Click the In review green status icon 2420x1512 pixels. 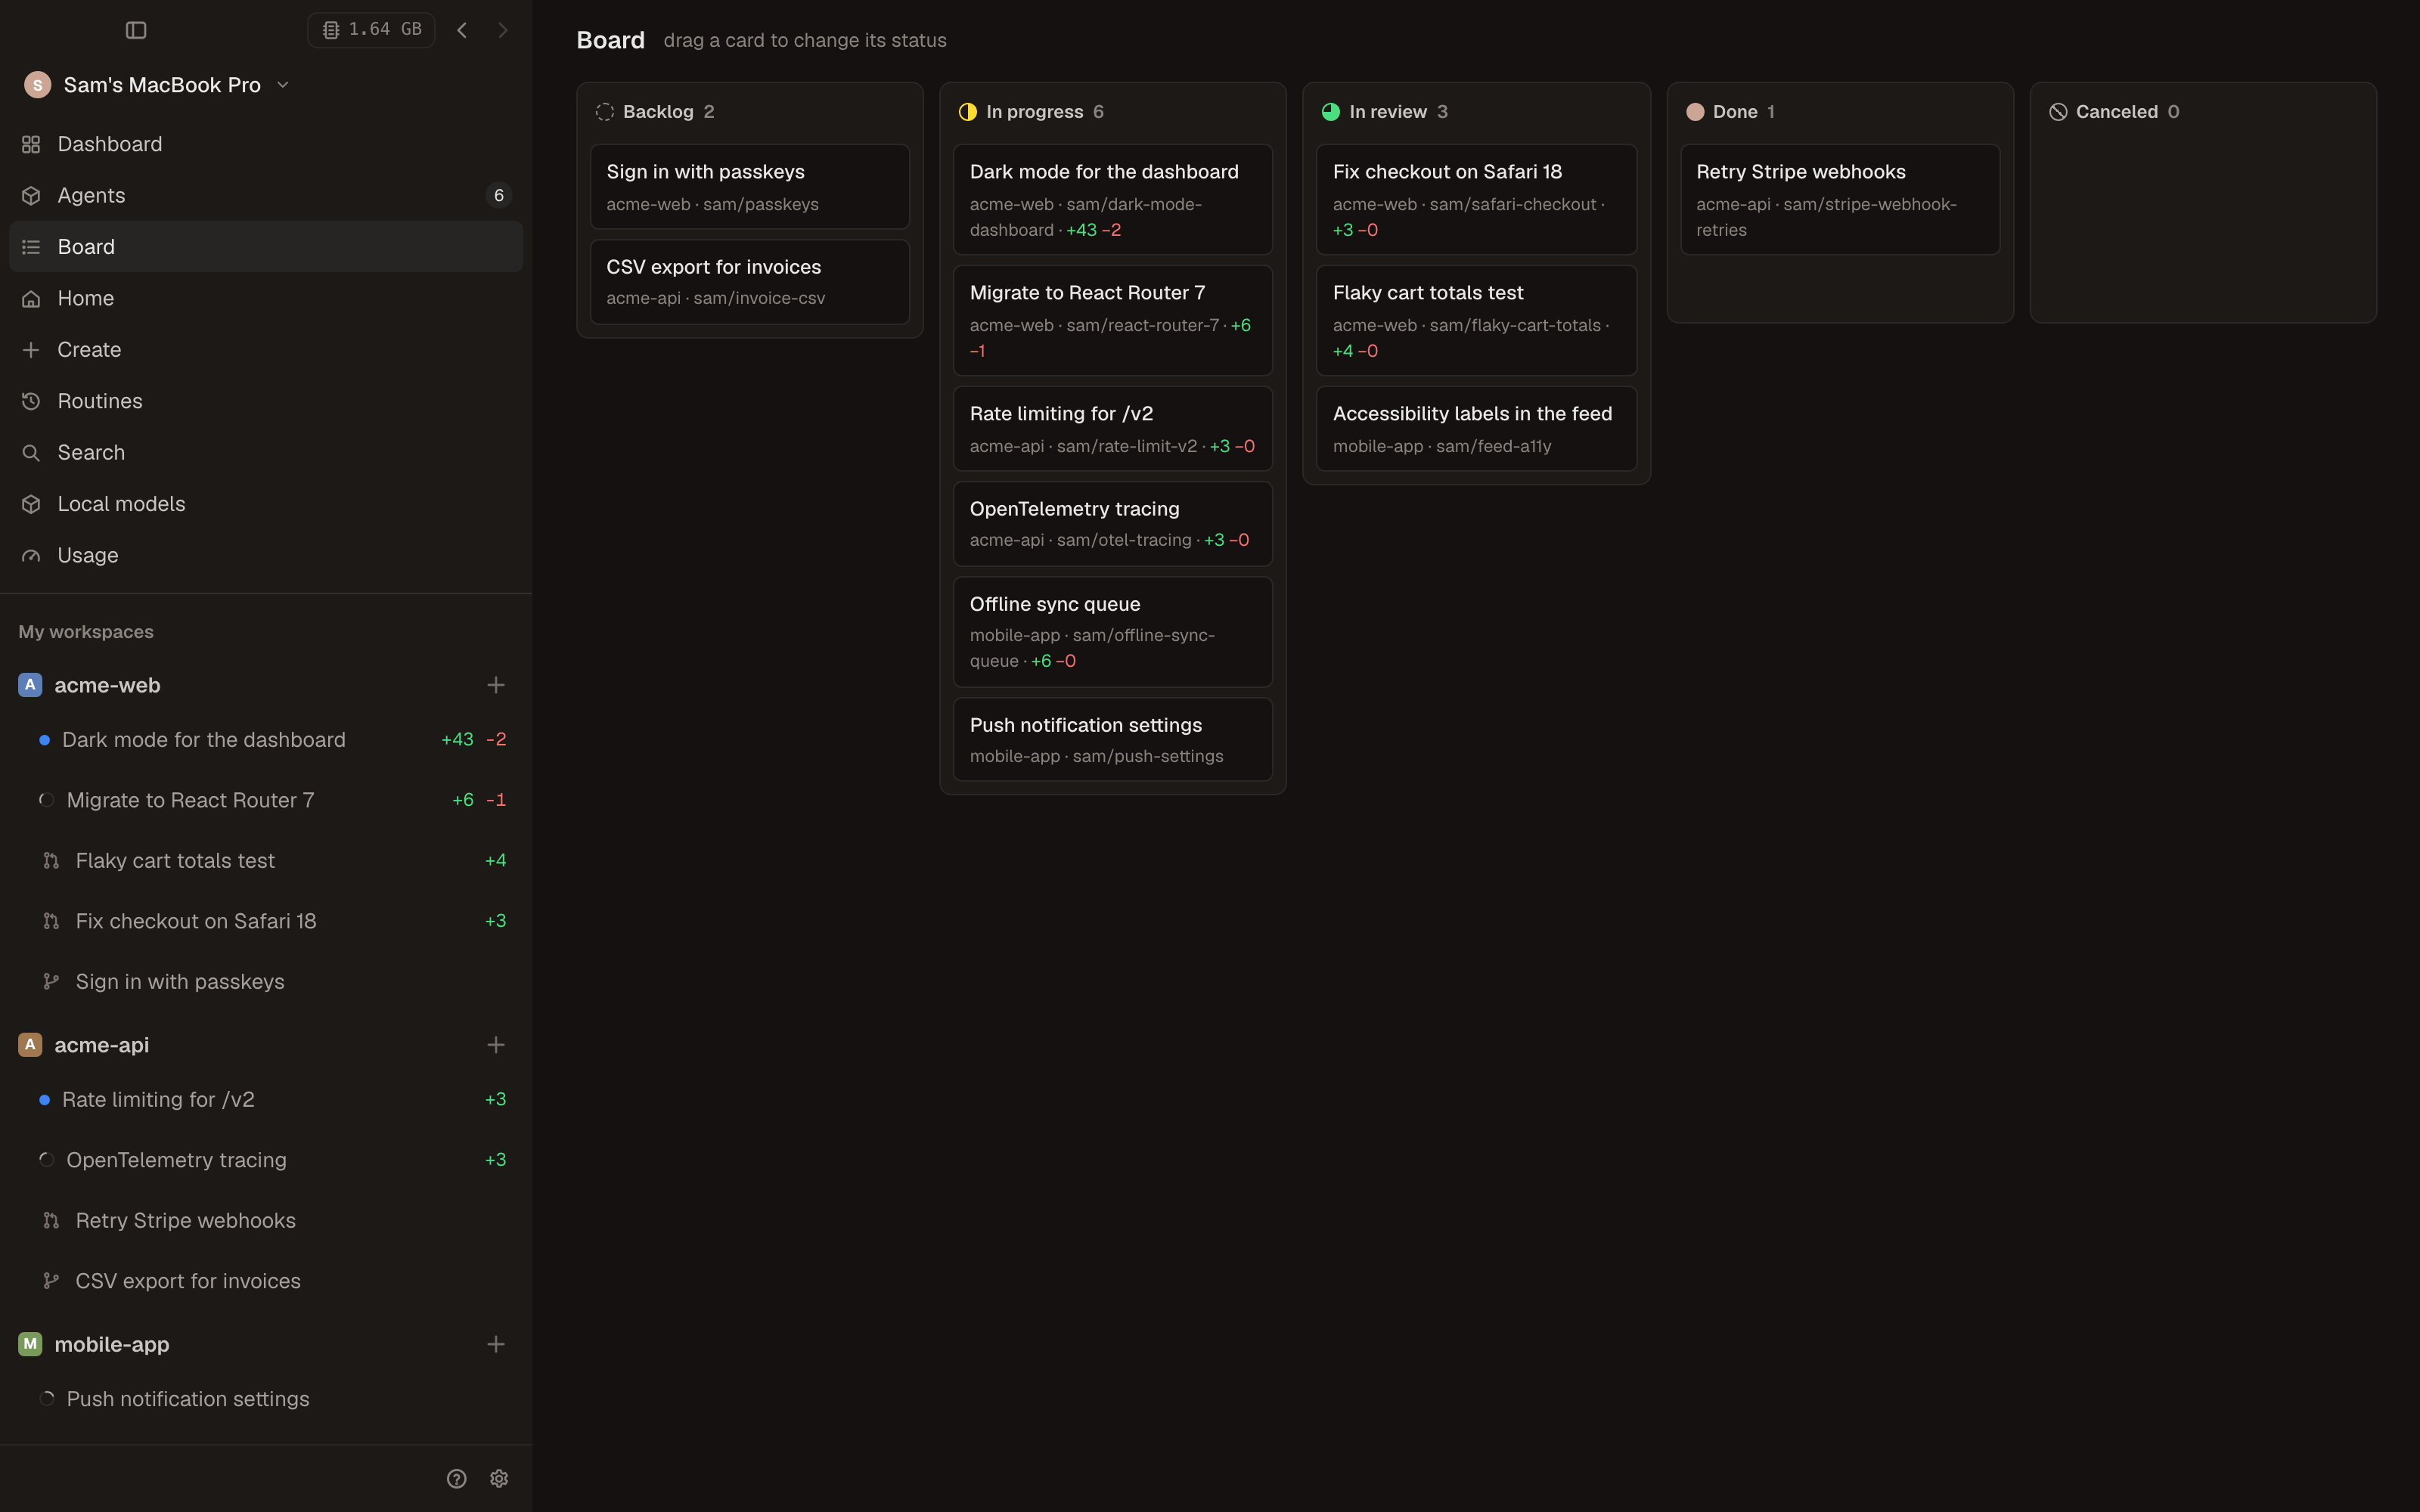coord(1330,112)
